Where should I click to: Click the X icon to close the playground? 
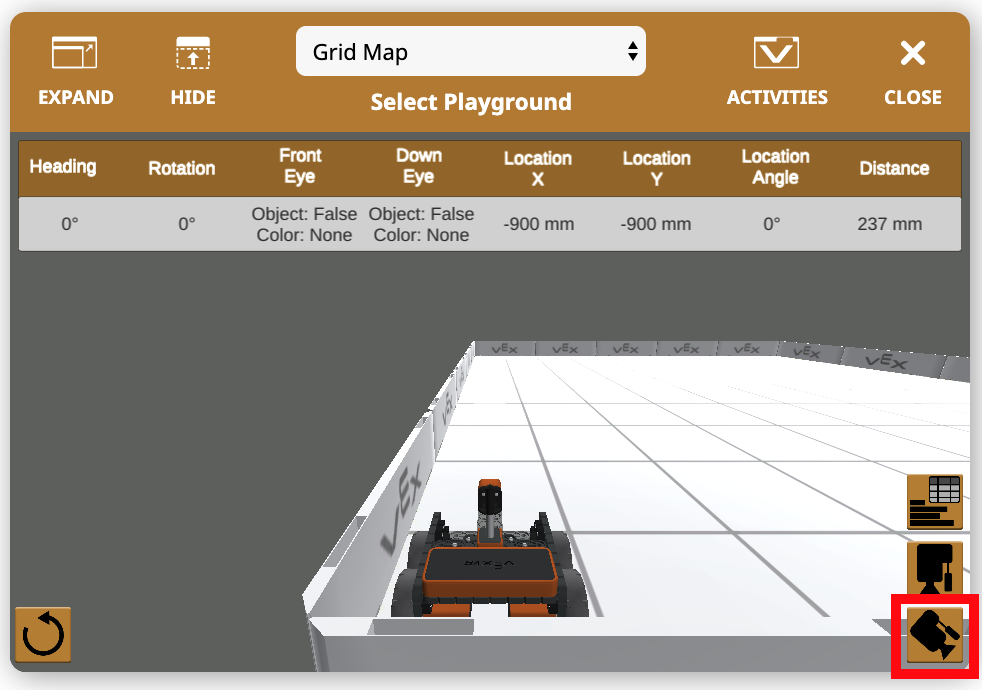click(912, 52)
